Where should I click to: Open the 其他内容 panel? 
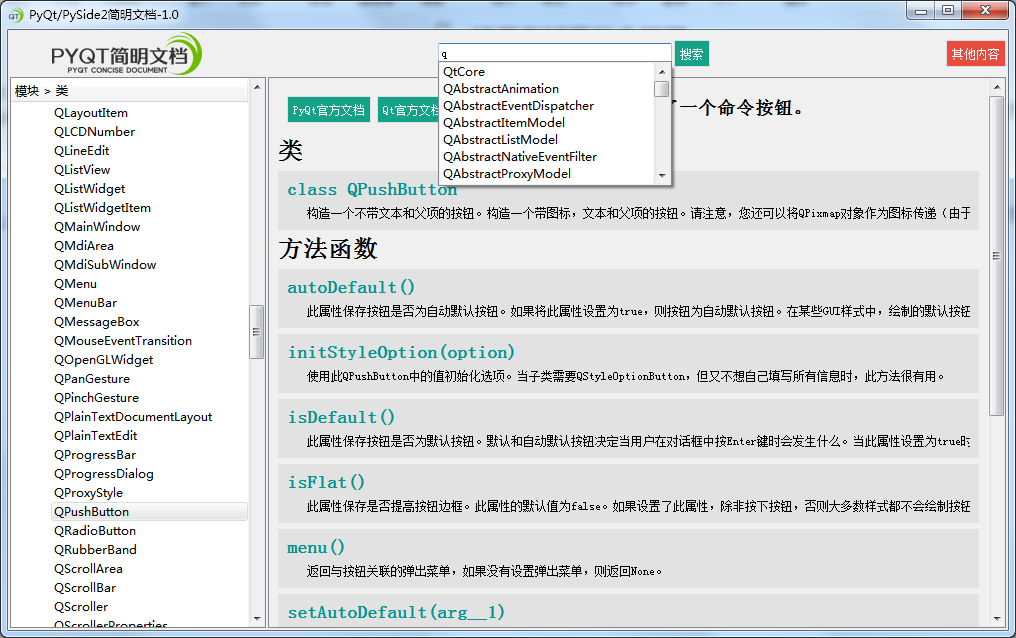975,54
